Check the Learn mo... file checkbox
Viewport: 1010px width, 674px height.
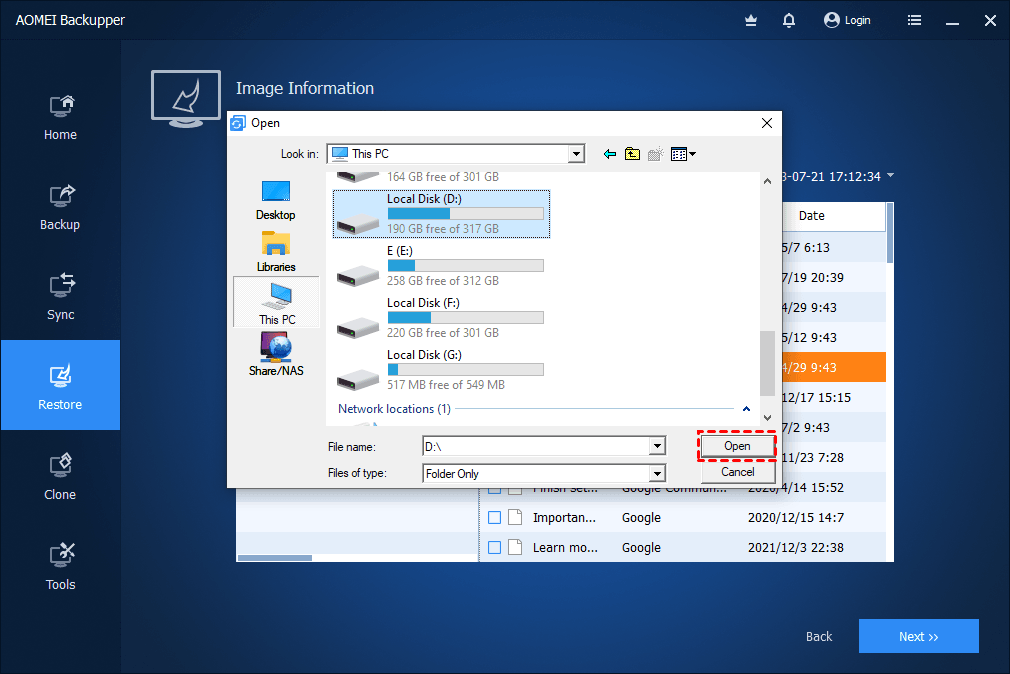pos(495,548)
